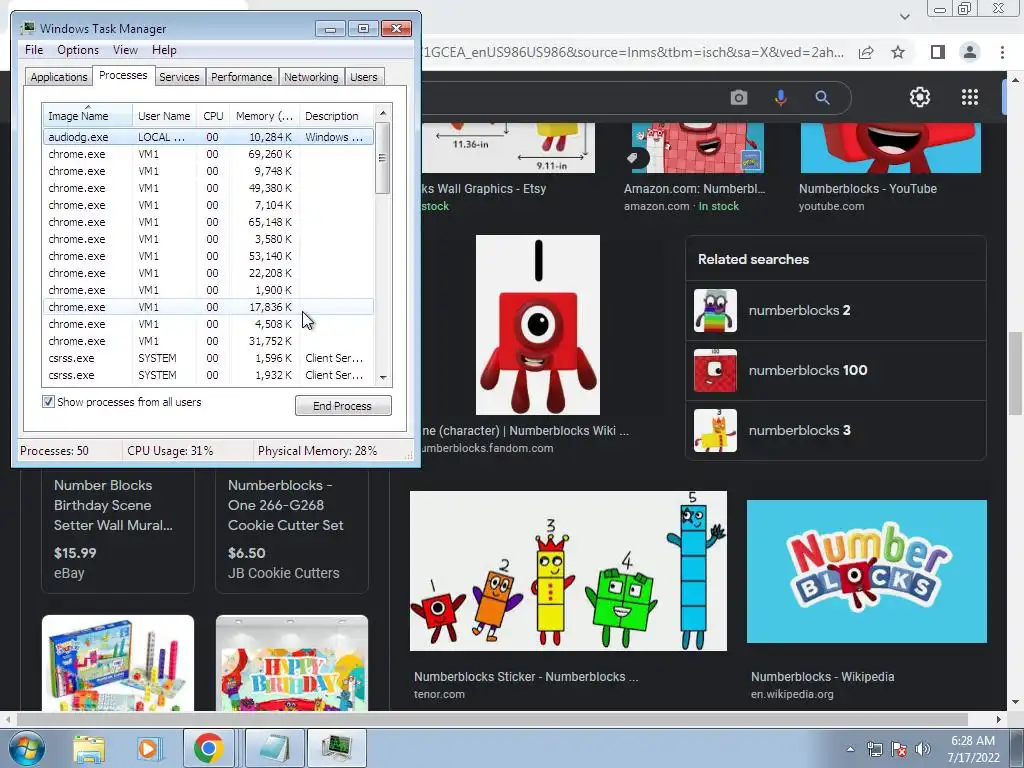Click the Chrome address bar URL

point(633,52)
